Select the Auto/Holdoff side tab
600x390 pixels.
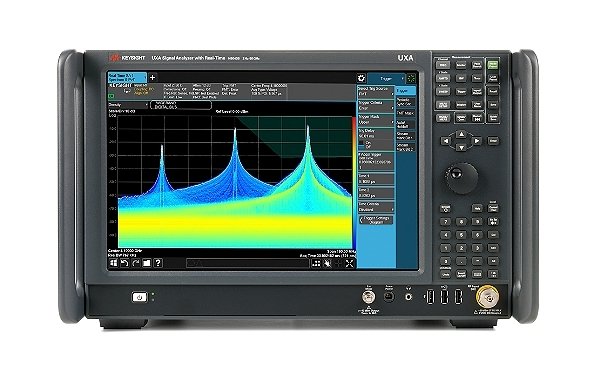406,124
